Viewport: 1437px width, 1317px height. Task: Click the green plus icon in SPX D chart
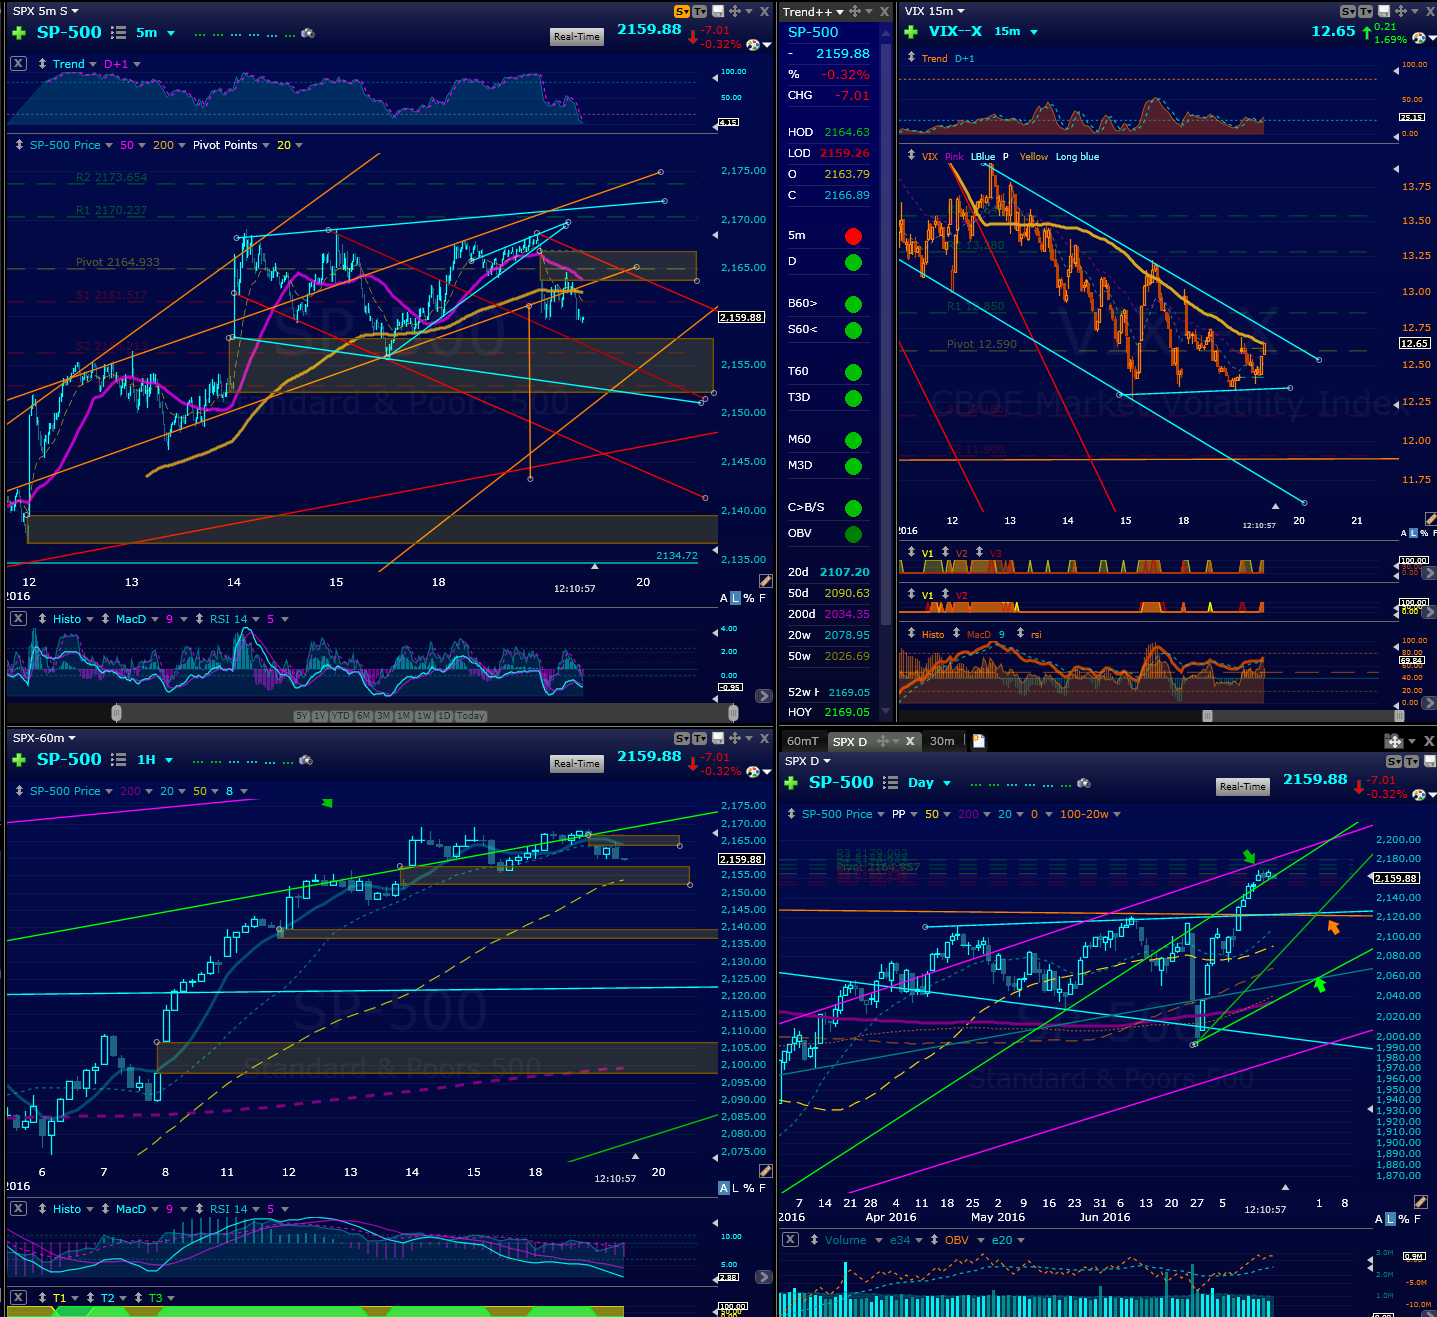coord(790,783)
